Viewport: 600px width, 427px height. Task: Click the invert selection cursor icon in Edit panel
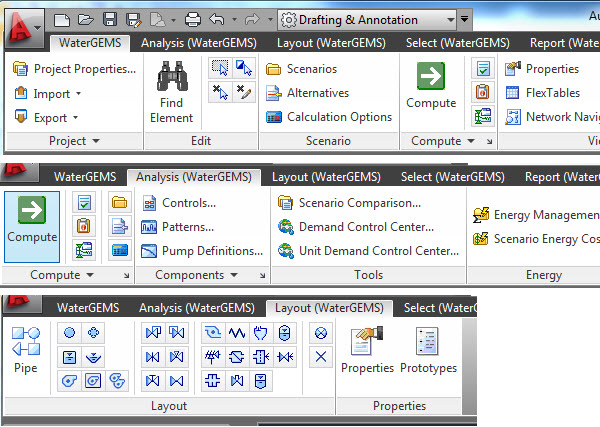tap(244, 68)
